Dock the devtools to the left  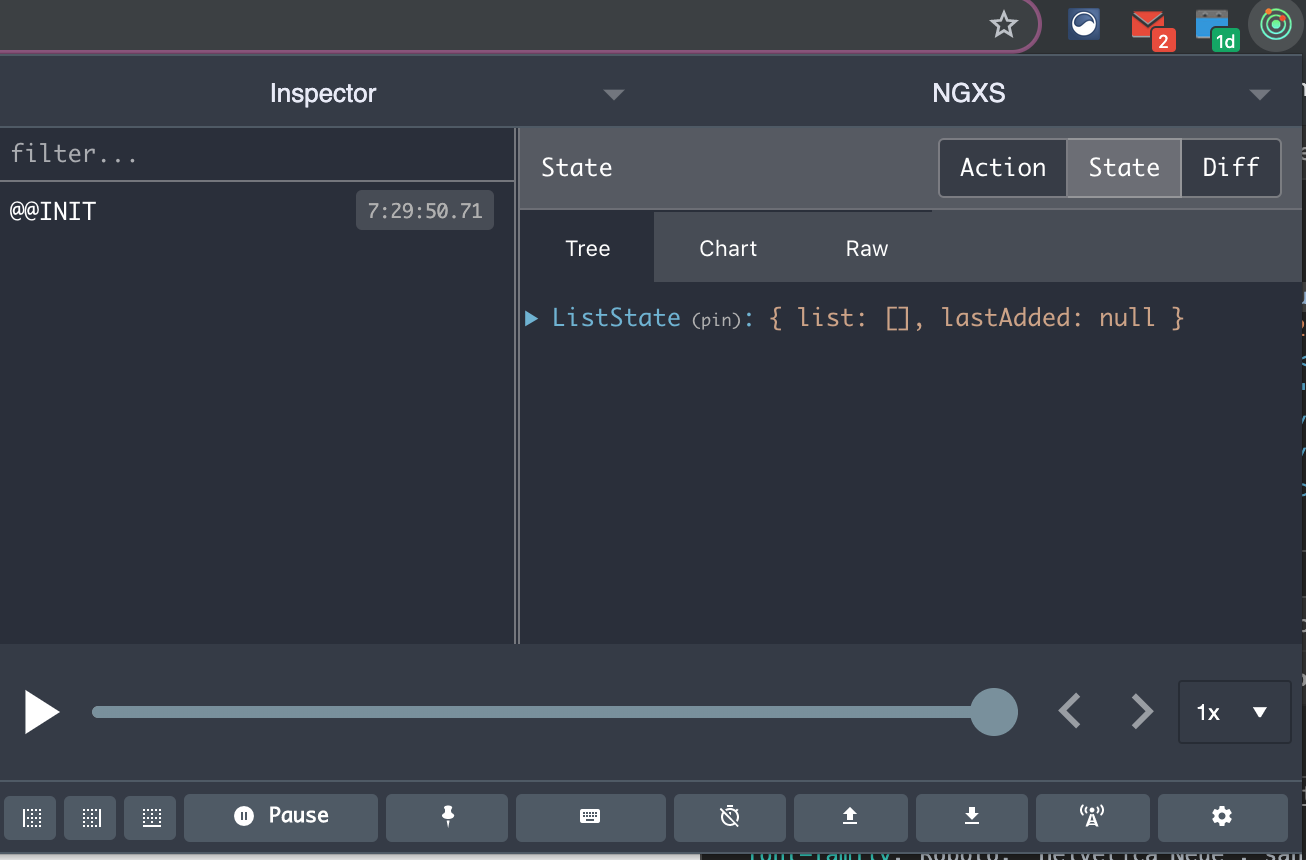[32, 818]
